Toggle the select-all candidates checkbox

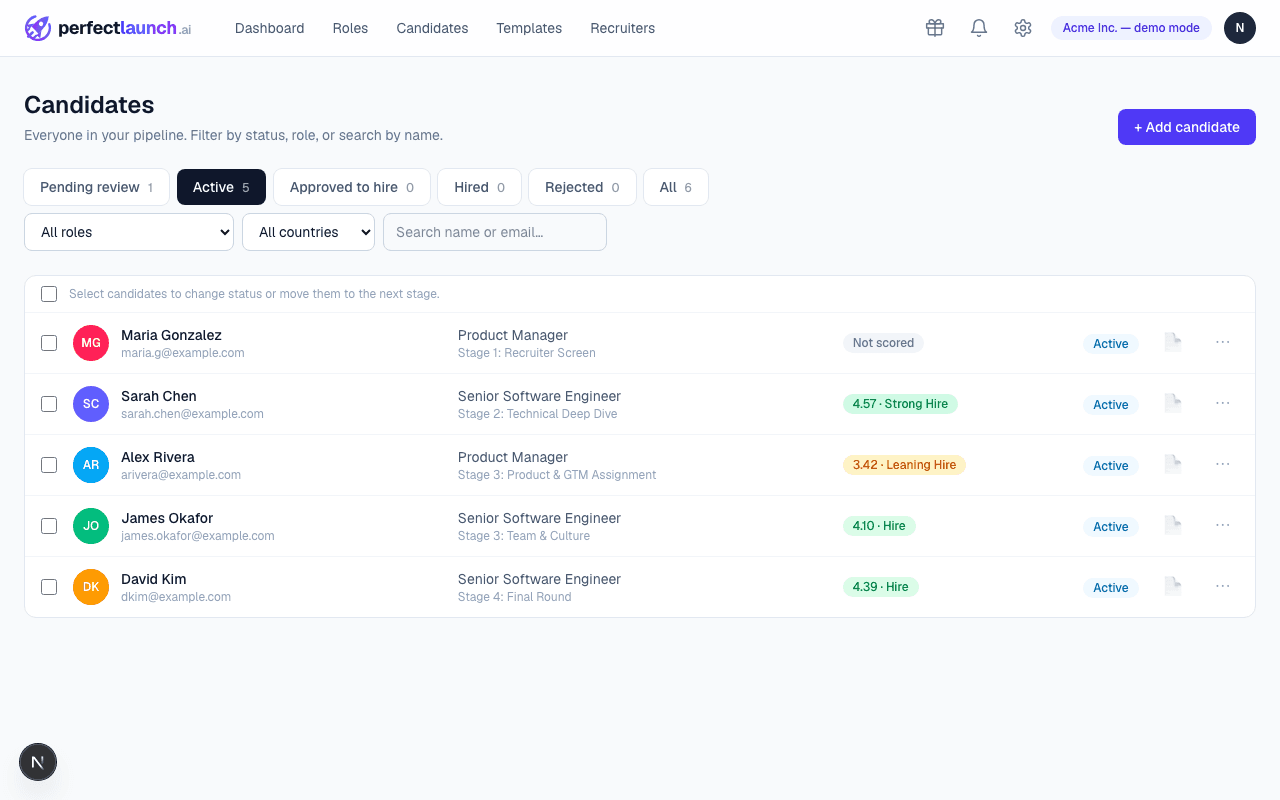(x=49, y=294)
